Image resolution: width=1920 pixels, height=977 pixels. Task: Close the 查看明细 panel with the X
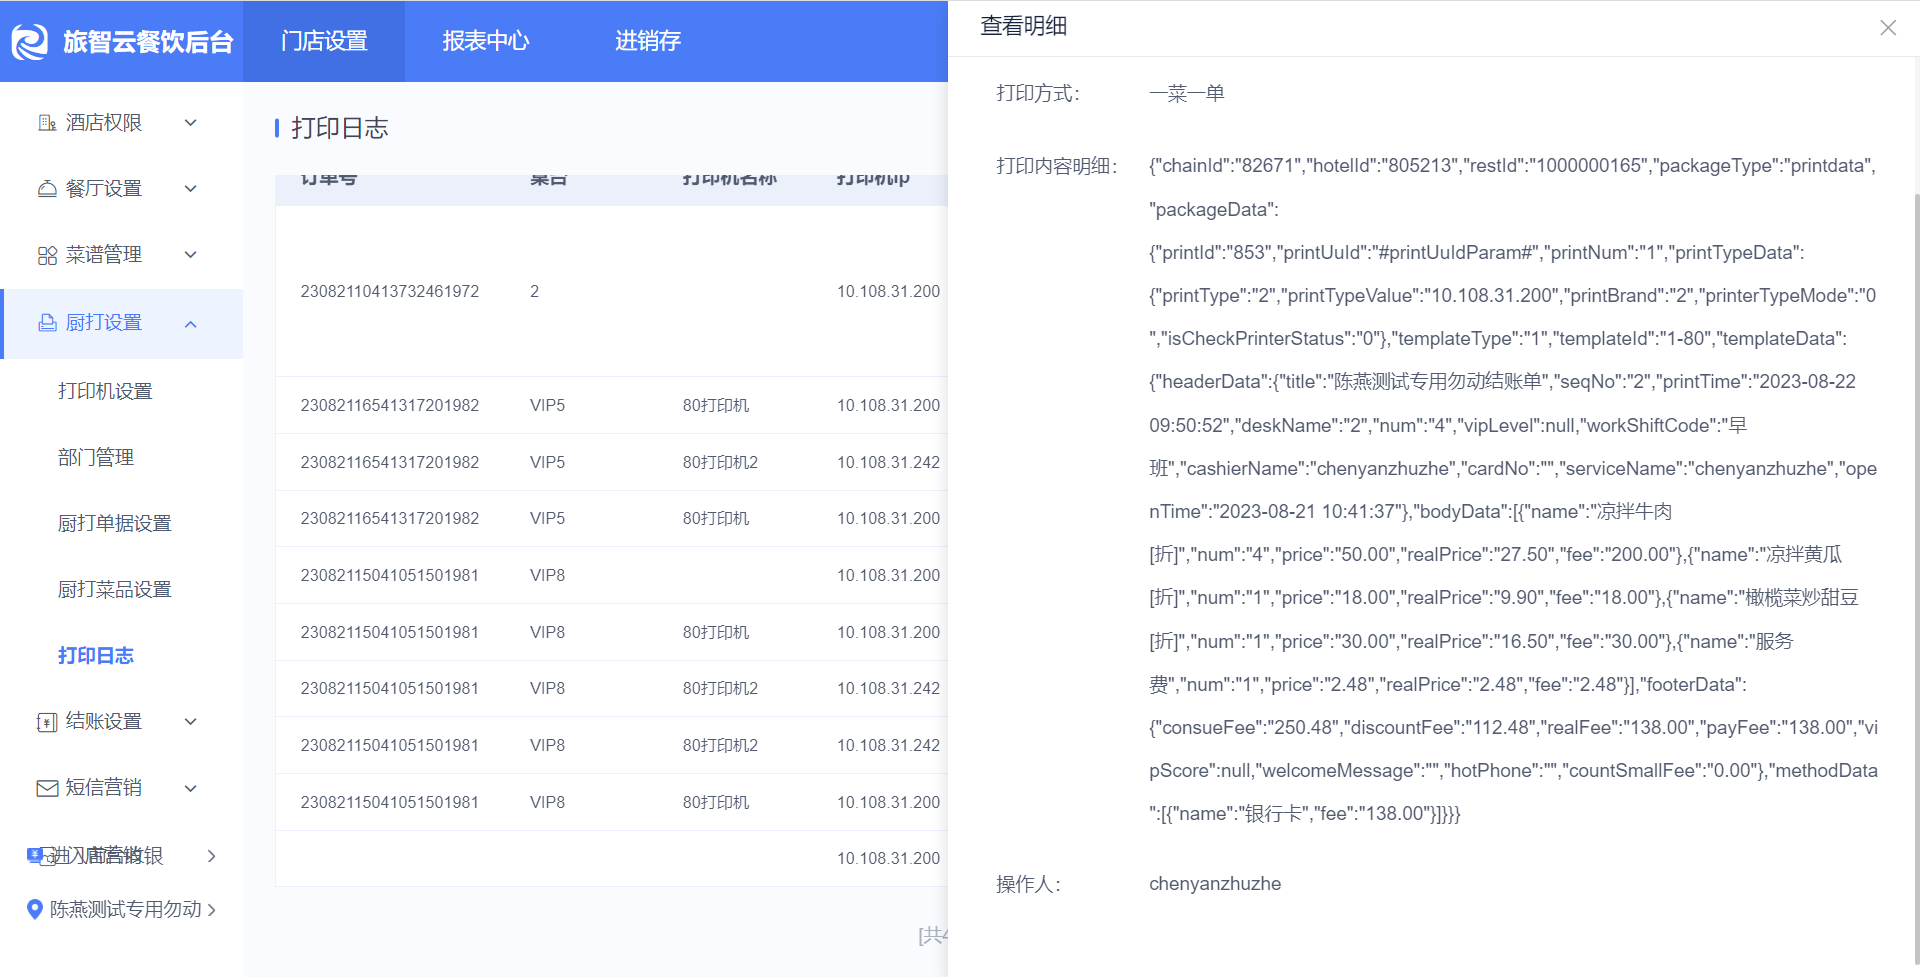[x=1888, y=28]
